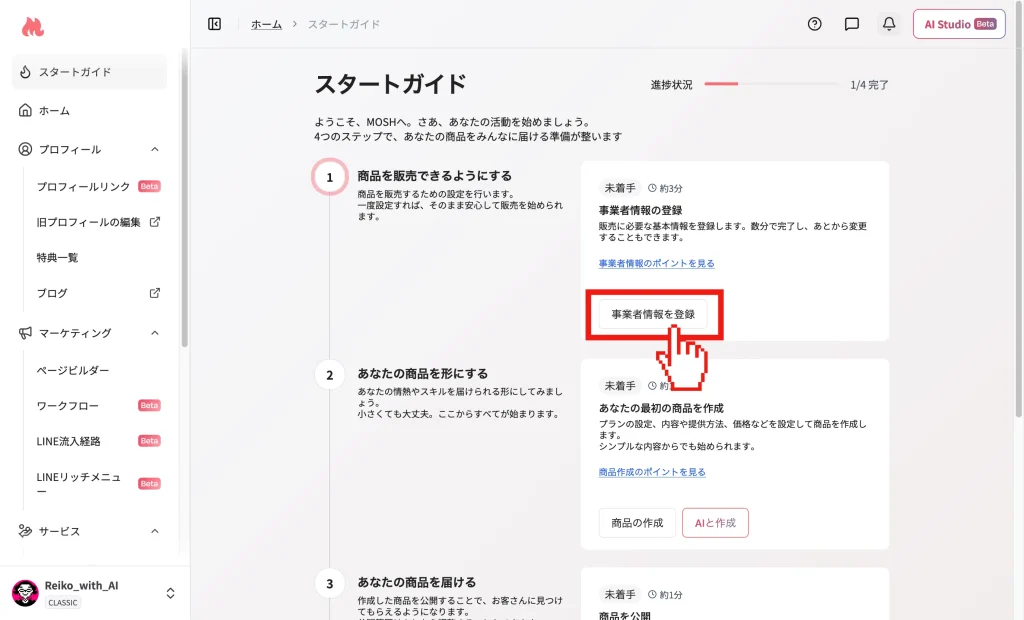Click the あなたの商品を形にする heading
This screenshot has height=620, width=1024.
tap(423, 374)
